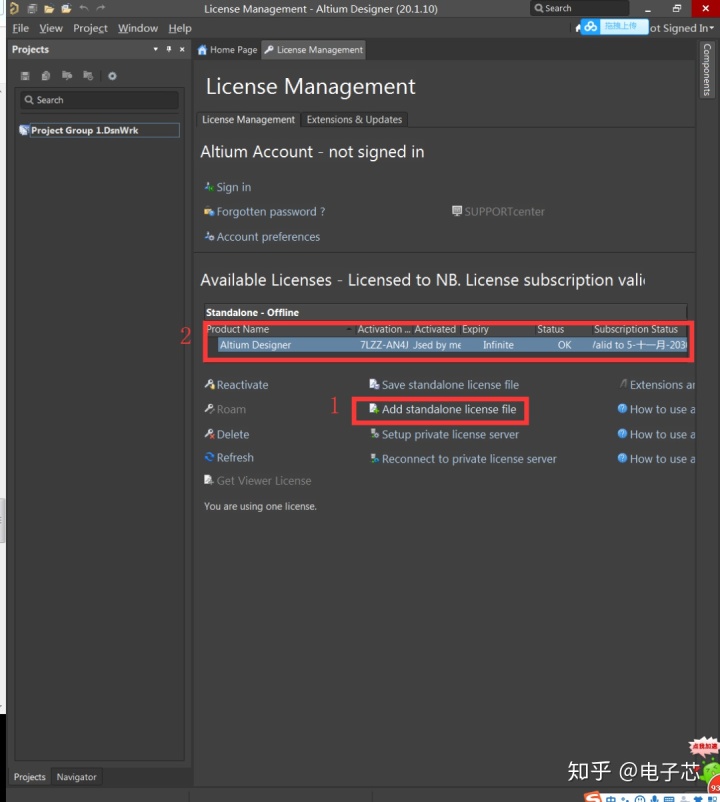Viewport: 720px width, 802px height.
Task: Click the Reactivate icon
Action: point(209,384)
